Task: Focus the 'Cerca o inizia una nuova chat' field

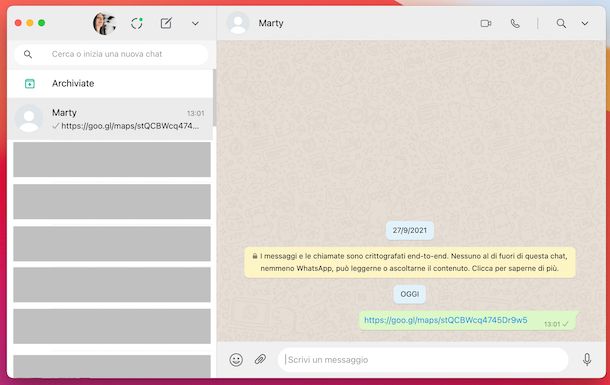Action: (x=111, y=54)
